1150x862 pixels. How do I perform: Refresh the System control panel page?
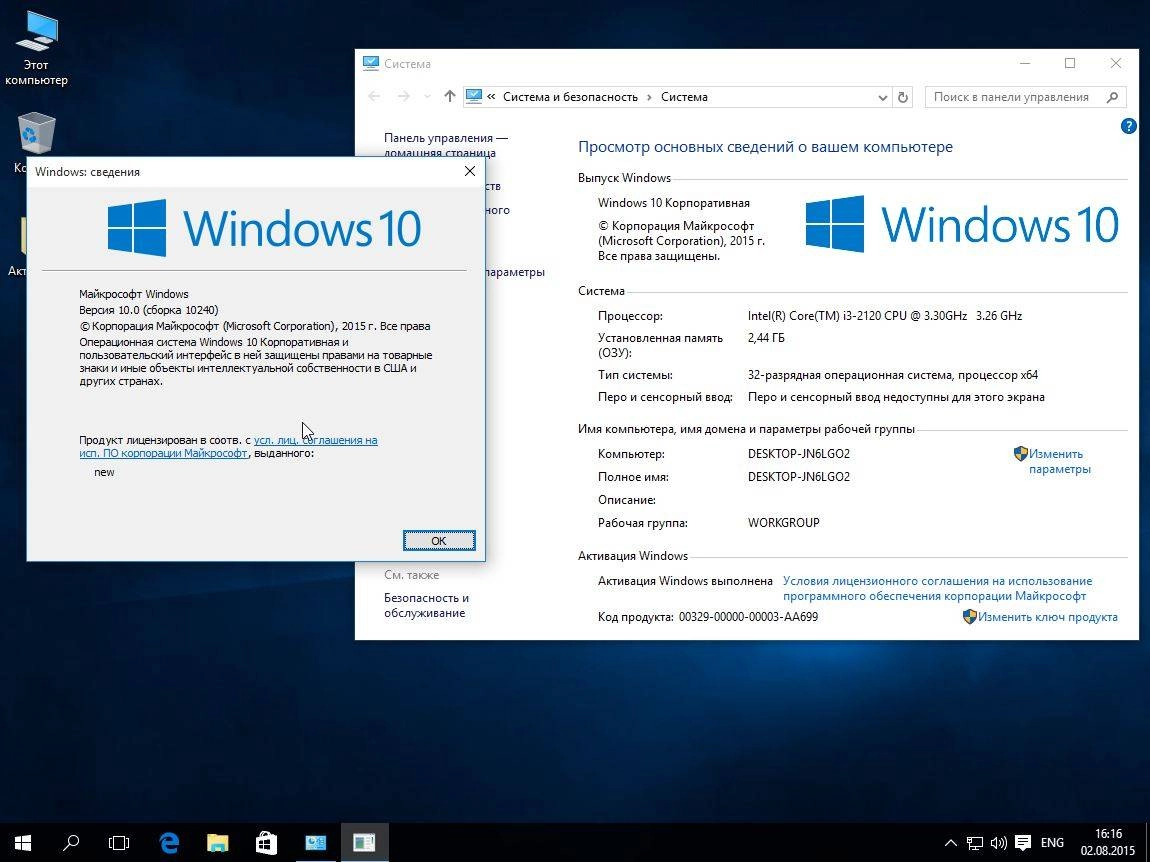pyautogui.click(x=903, y=97)
